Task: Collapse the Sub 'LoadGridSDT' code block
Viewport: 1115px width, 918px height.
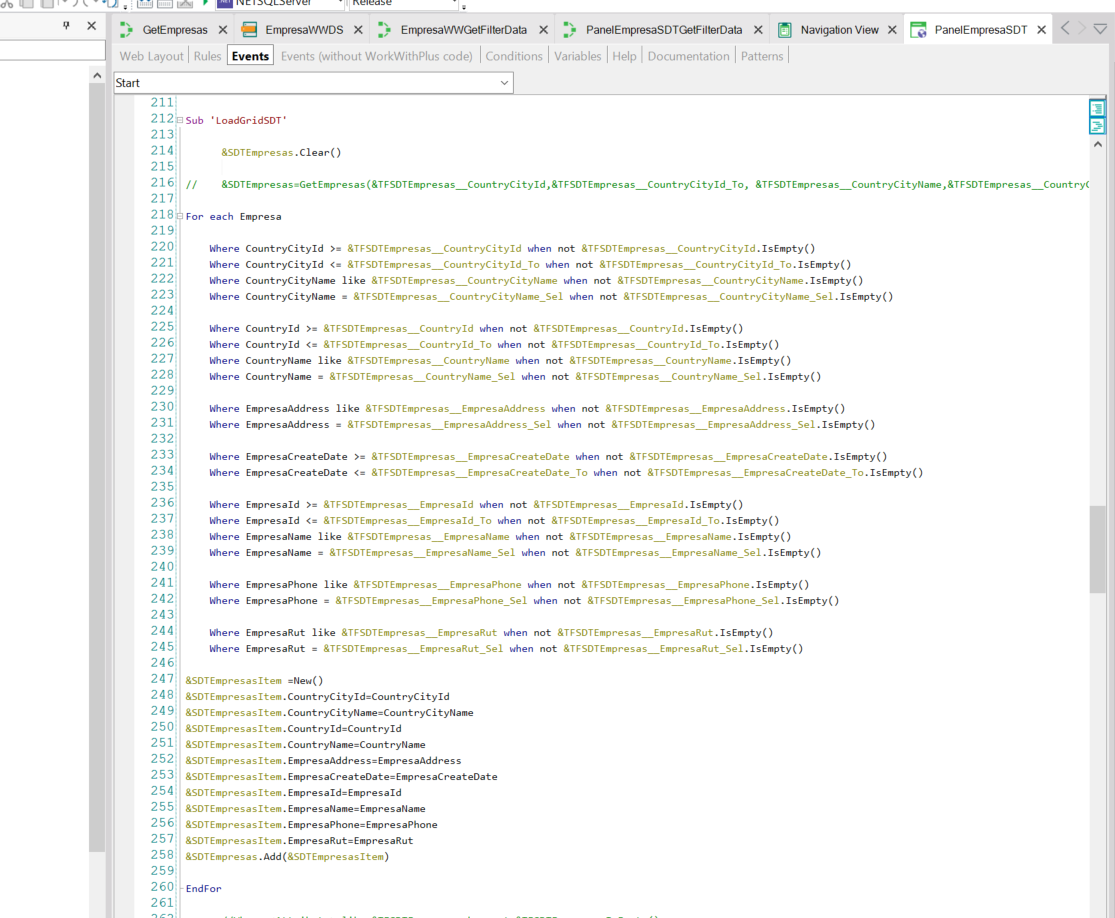Action: click(x=180, y=120)
